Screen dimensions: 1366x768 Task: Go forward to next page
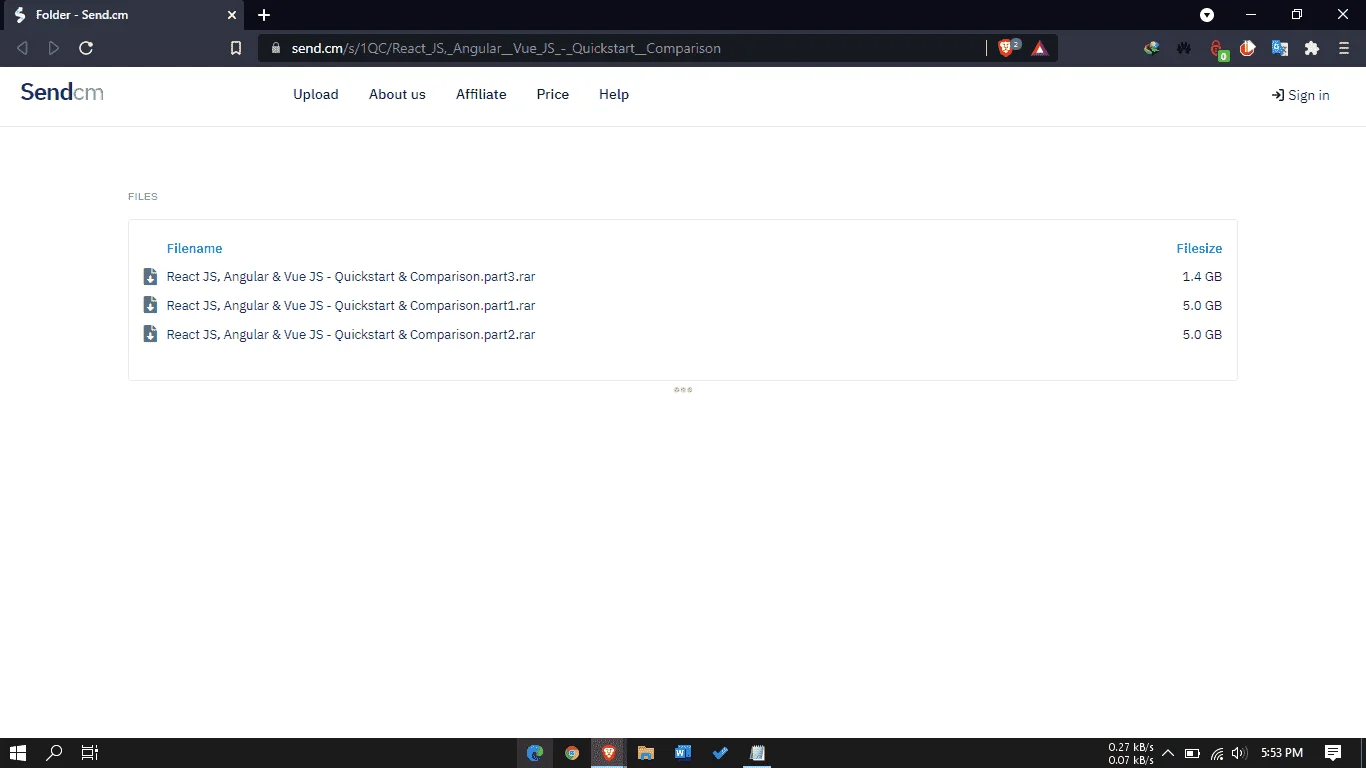coord(54,48)
